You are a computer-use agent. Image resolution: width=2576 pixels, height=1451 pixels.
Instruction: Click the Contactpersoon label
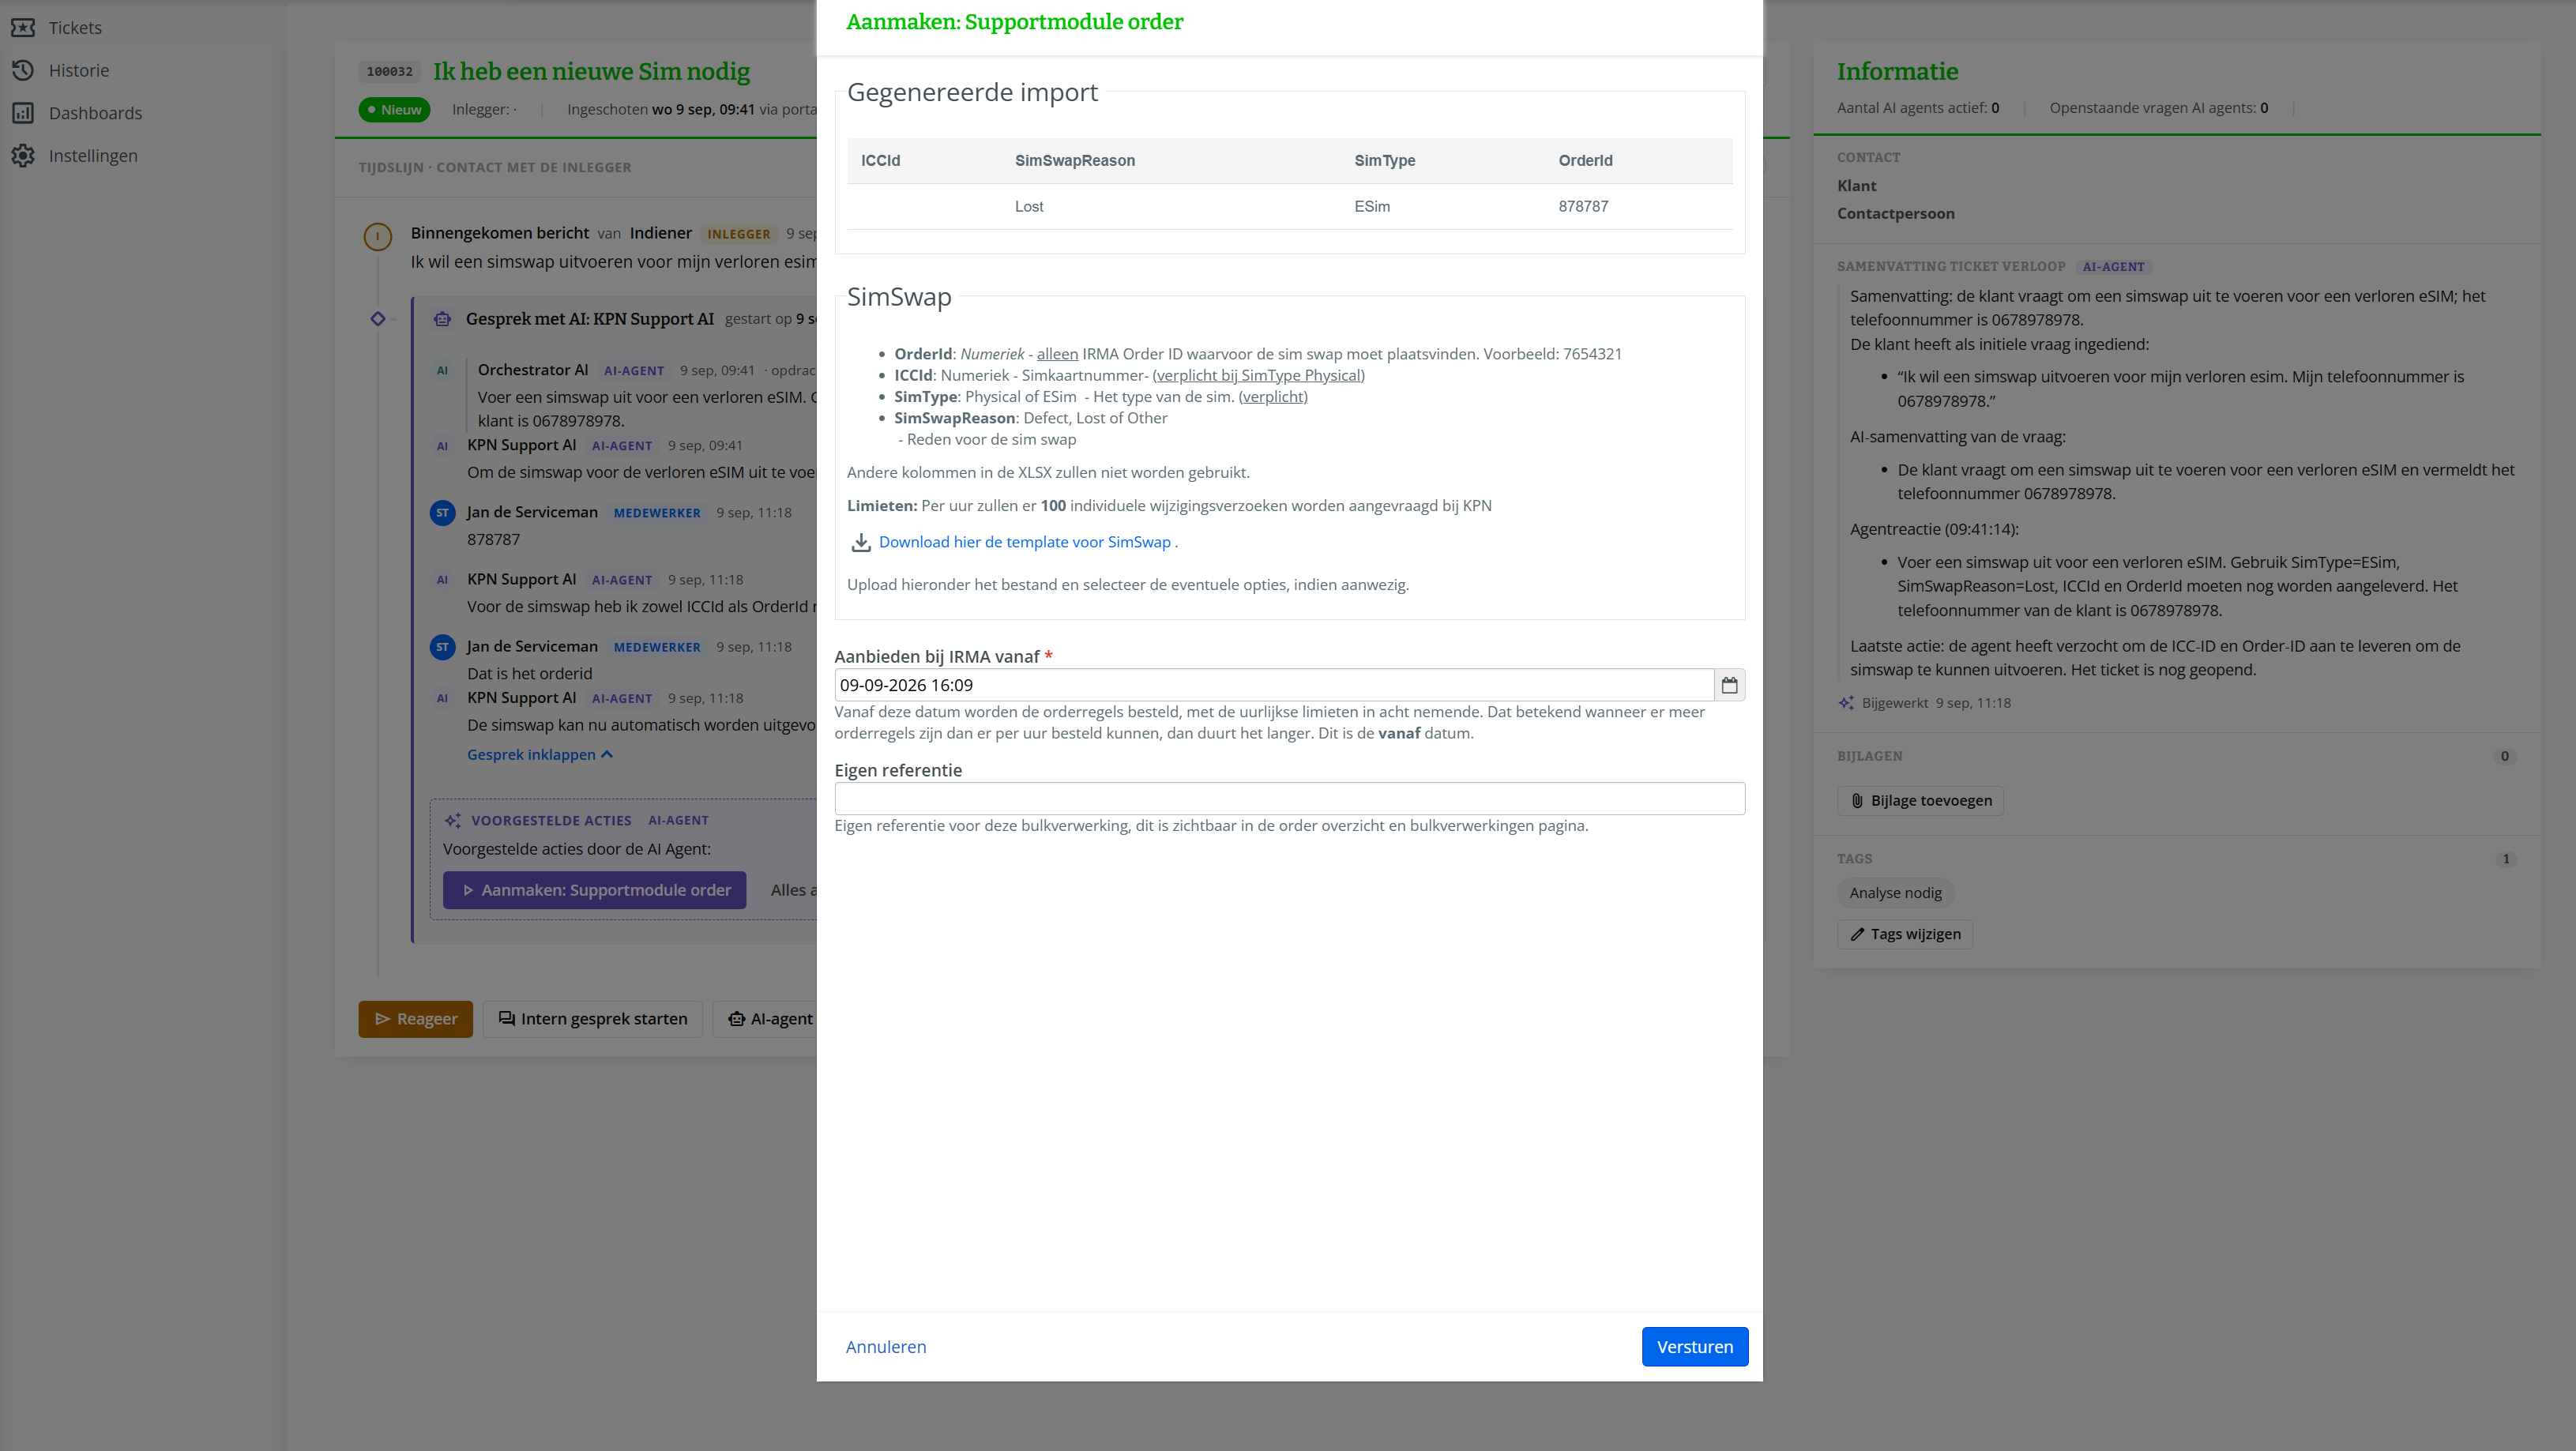[x=1895, y=213]
